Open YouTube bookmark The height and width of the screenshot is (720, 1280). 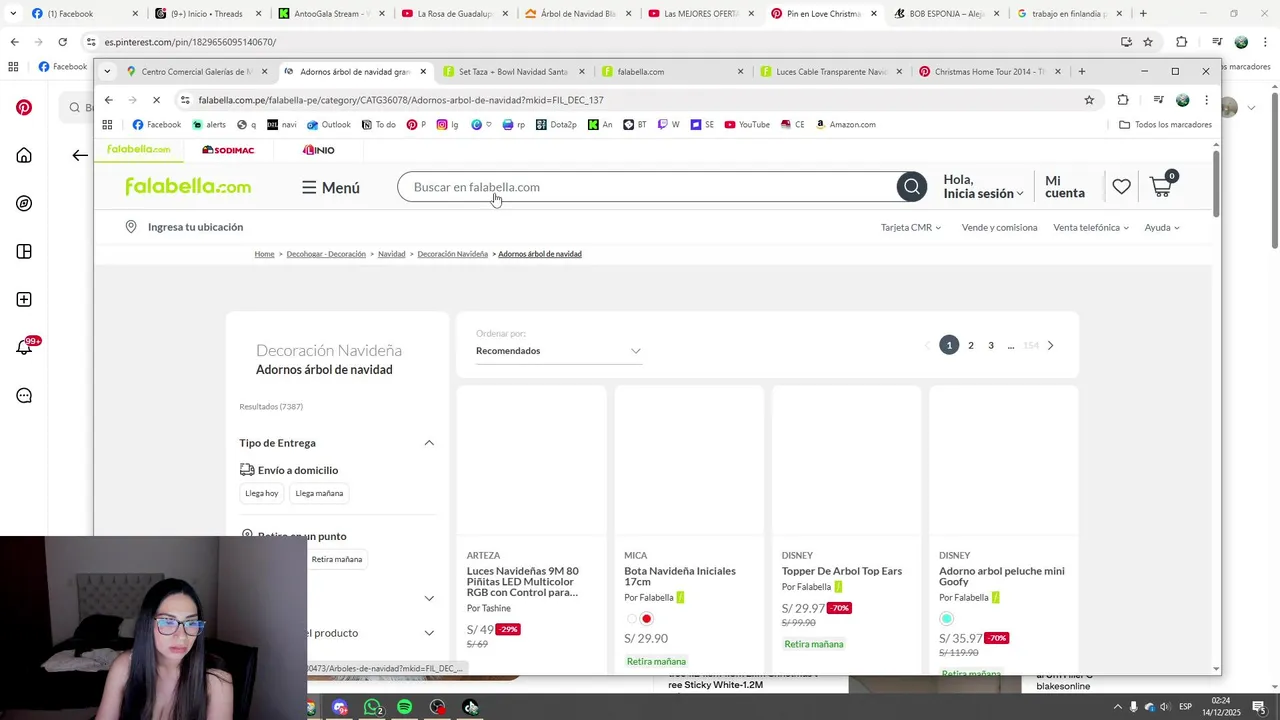[x=747, y=125]
